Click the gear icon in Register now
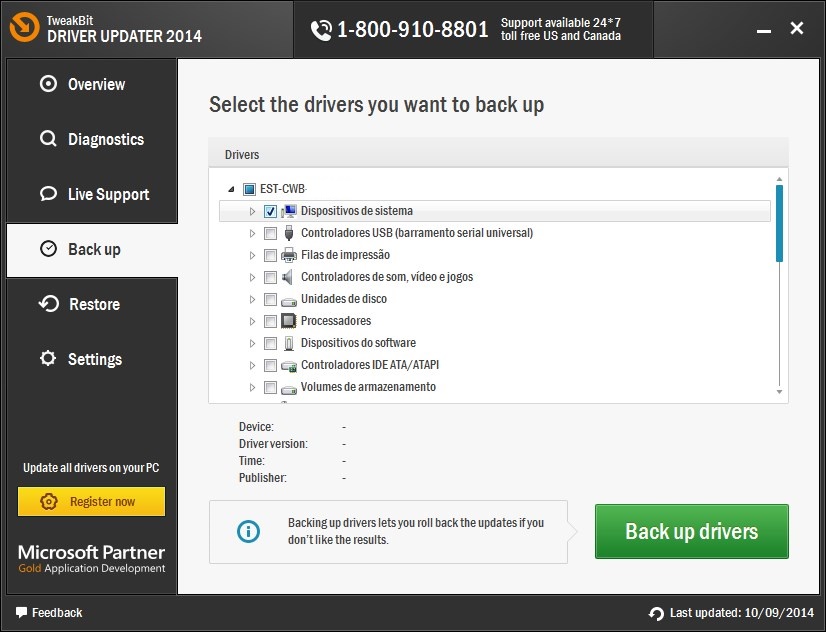826x632 pixels. coord(48,501)
